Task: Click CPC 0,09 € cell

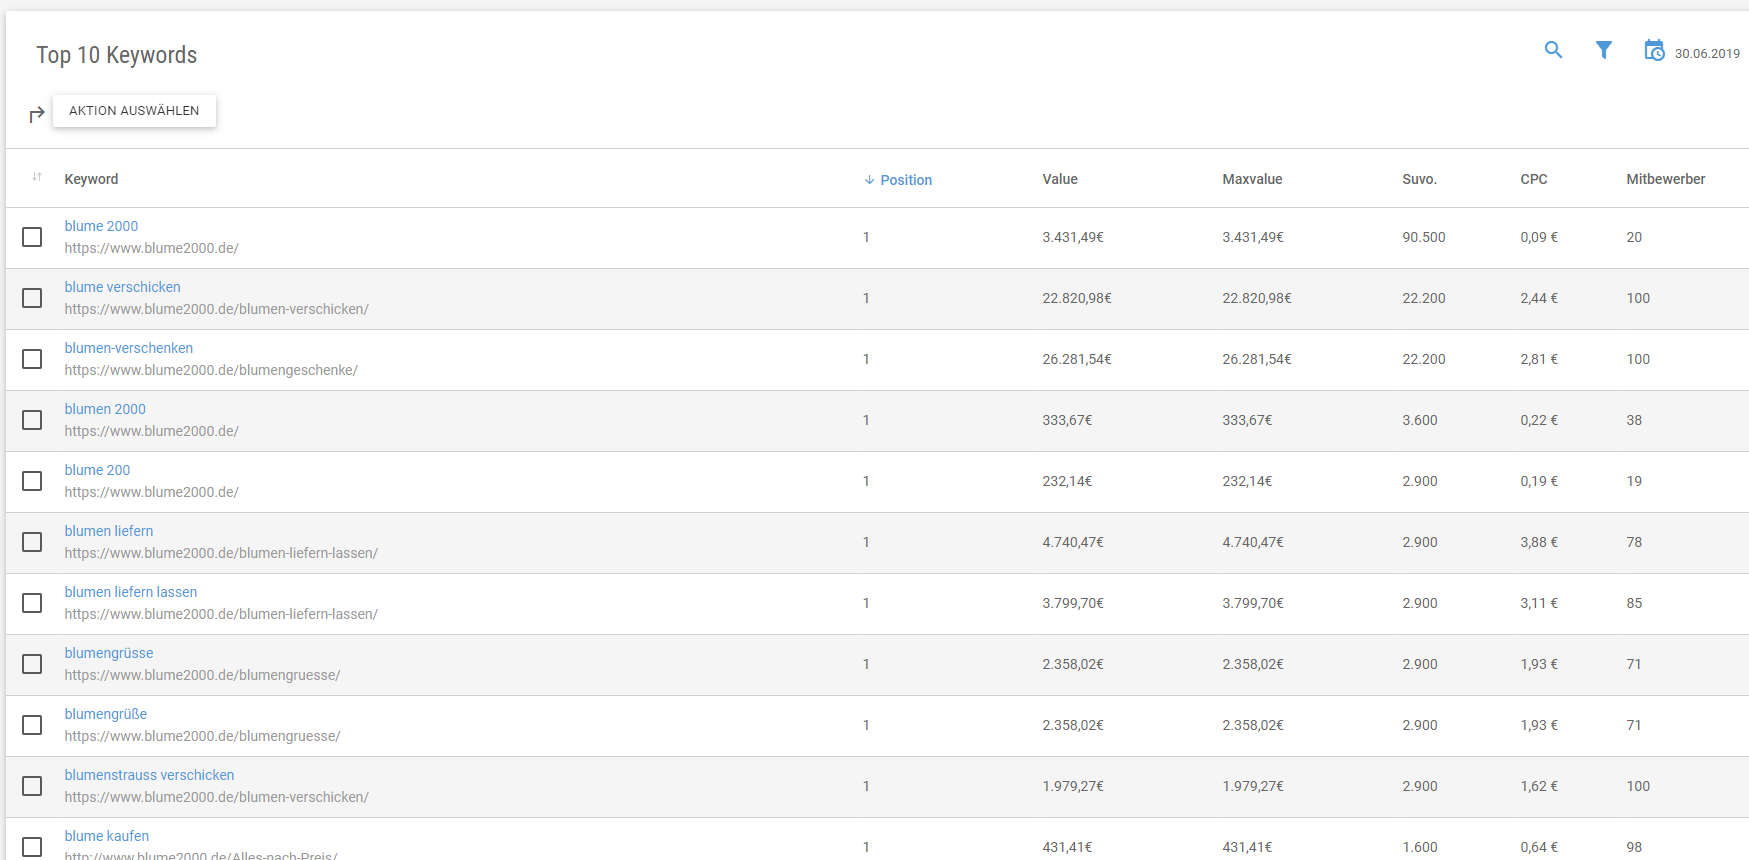Action: click(1539, 237)
